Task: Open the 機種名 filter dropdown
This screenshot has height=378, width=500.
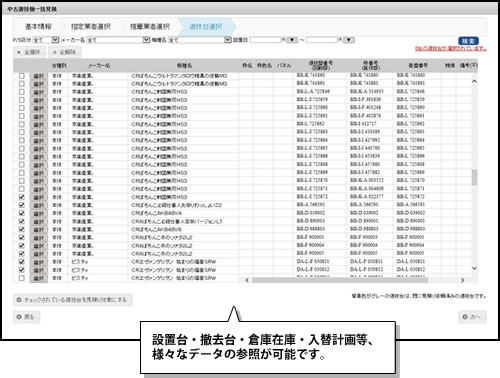Action: coord(228,40)
